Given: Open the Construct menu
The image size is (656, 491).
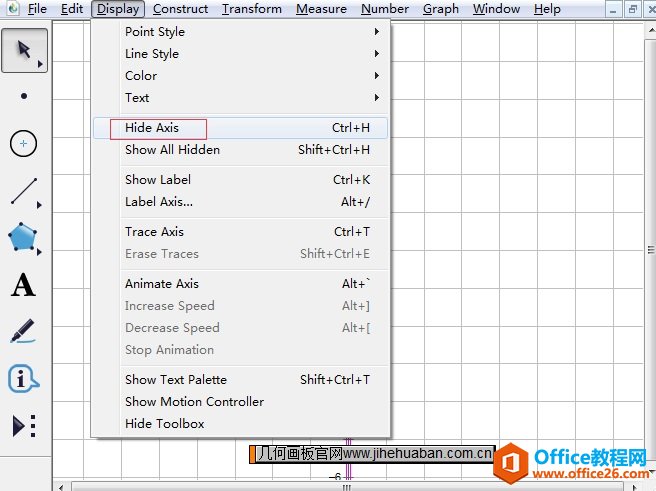Looking at the screenshot, I should point(180,9).
